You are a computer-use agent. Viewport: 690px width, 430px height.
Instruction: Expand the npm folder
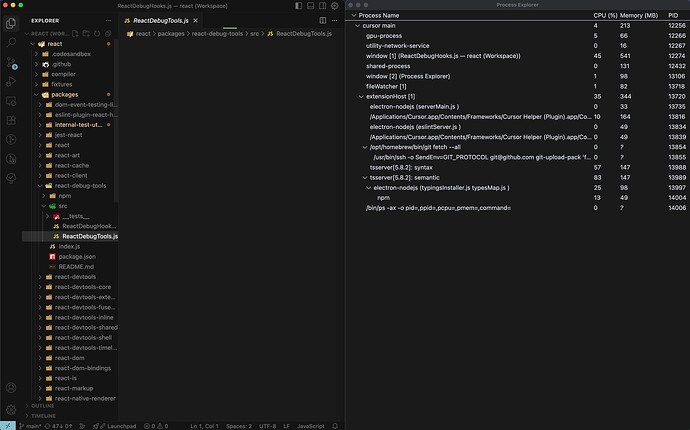point(44,196)
